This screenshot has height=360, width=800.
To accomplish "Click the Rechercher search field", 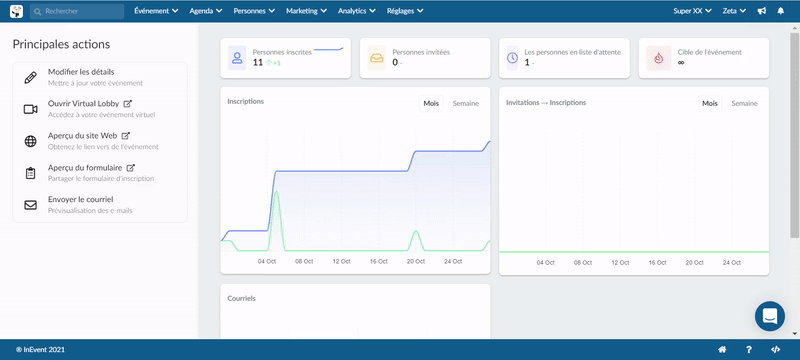I will click(77, 11).
